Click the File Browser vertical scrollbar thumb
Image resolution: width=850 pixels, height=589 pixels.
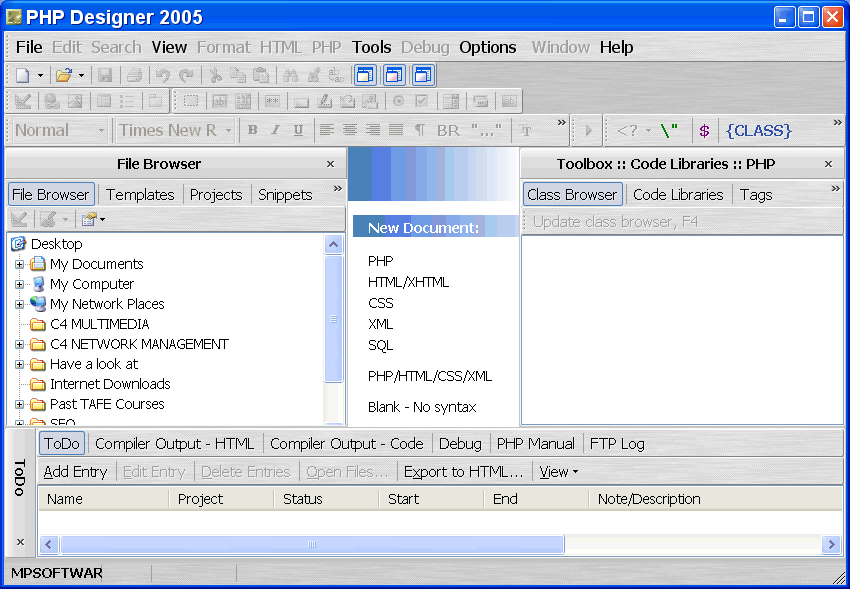click(333, 319)
